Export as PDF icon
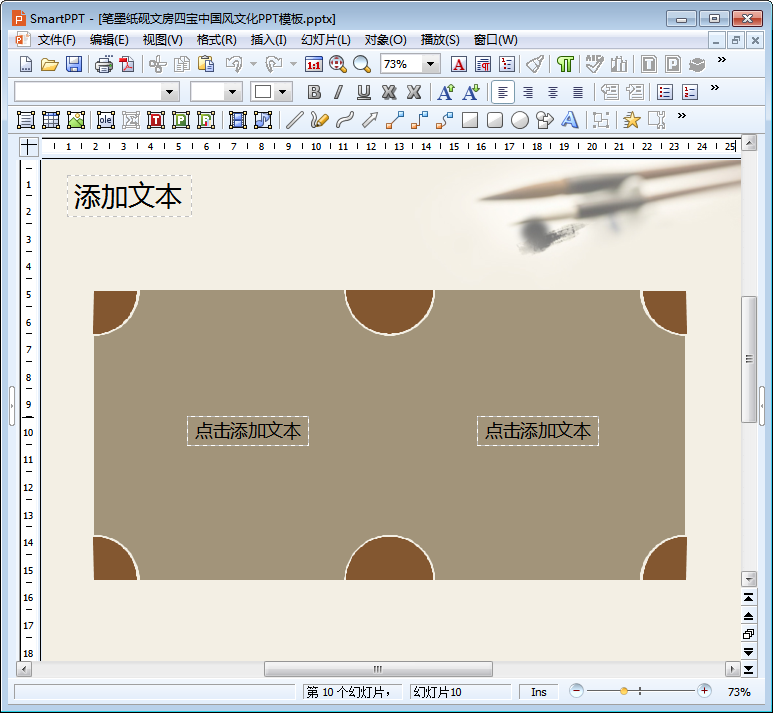This screenshot has width=773, height=713. click(127, 64)
